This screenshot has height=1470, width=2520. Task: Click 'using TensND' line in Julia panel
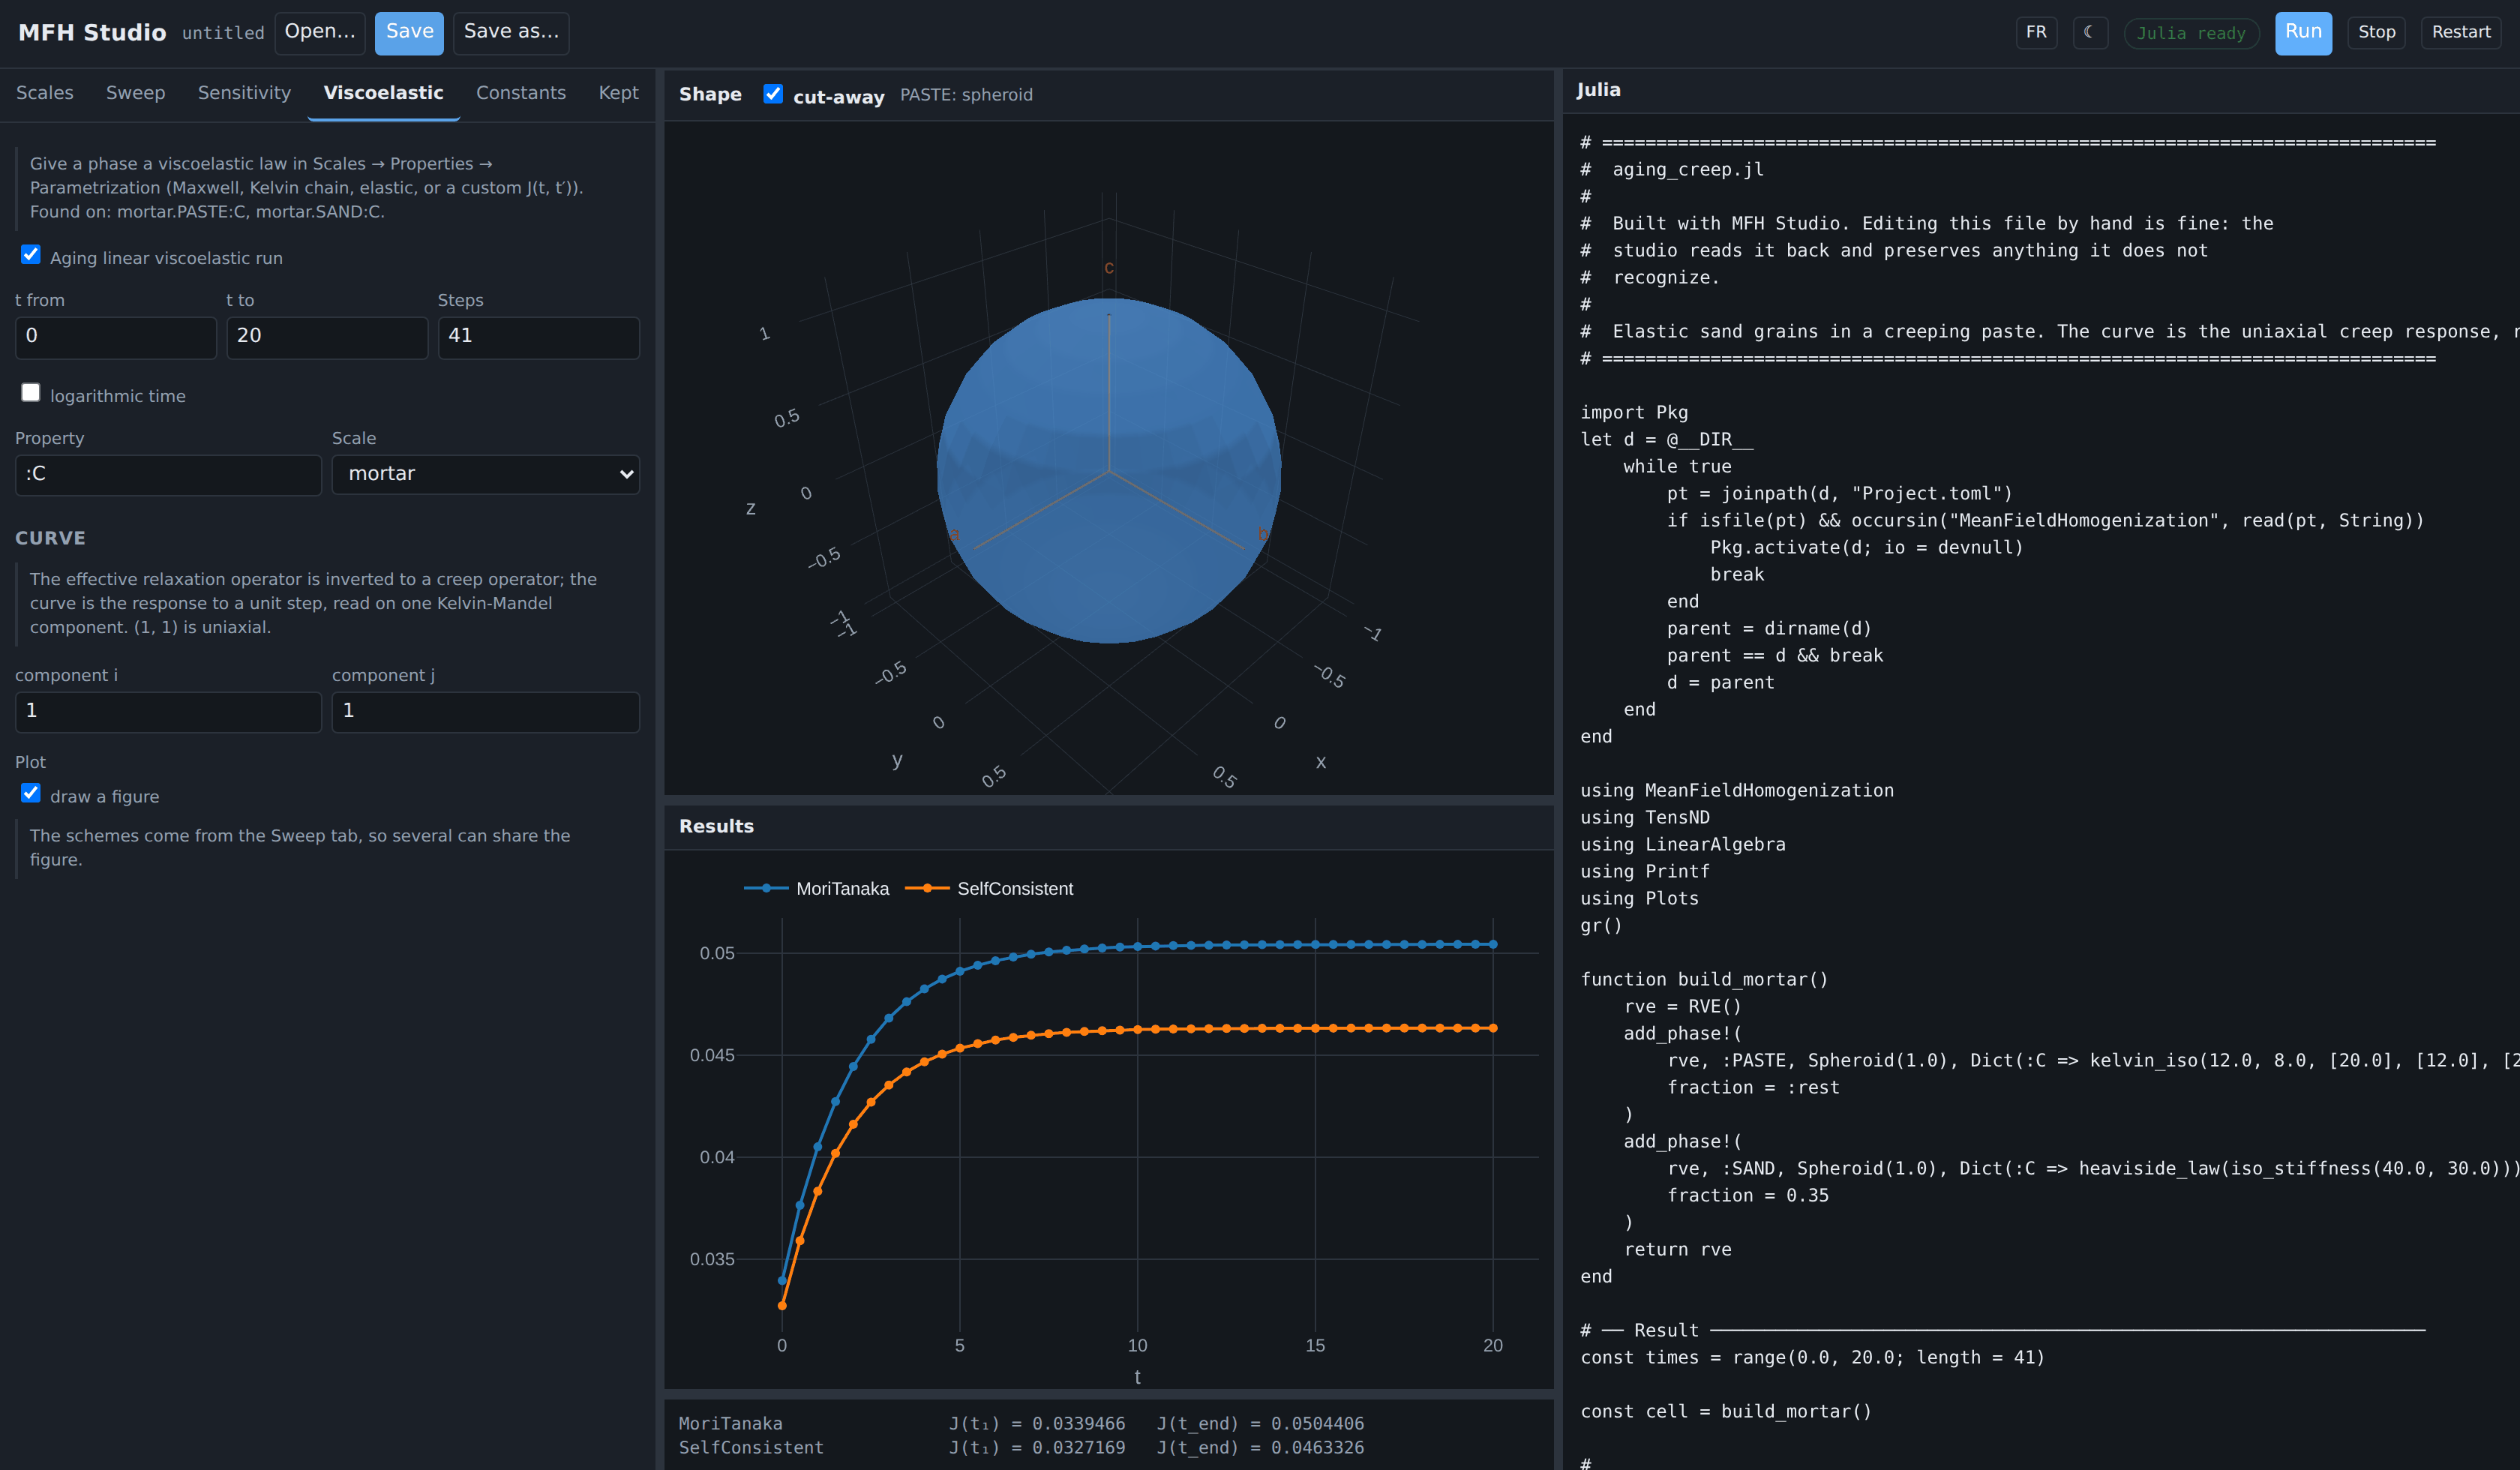click(1645, 817)
